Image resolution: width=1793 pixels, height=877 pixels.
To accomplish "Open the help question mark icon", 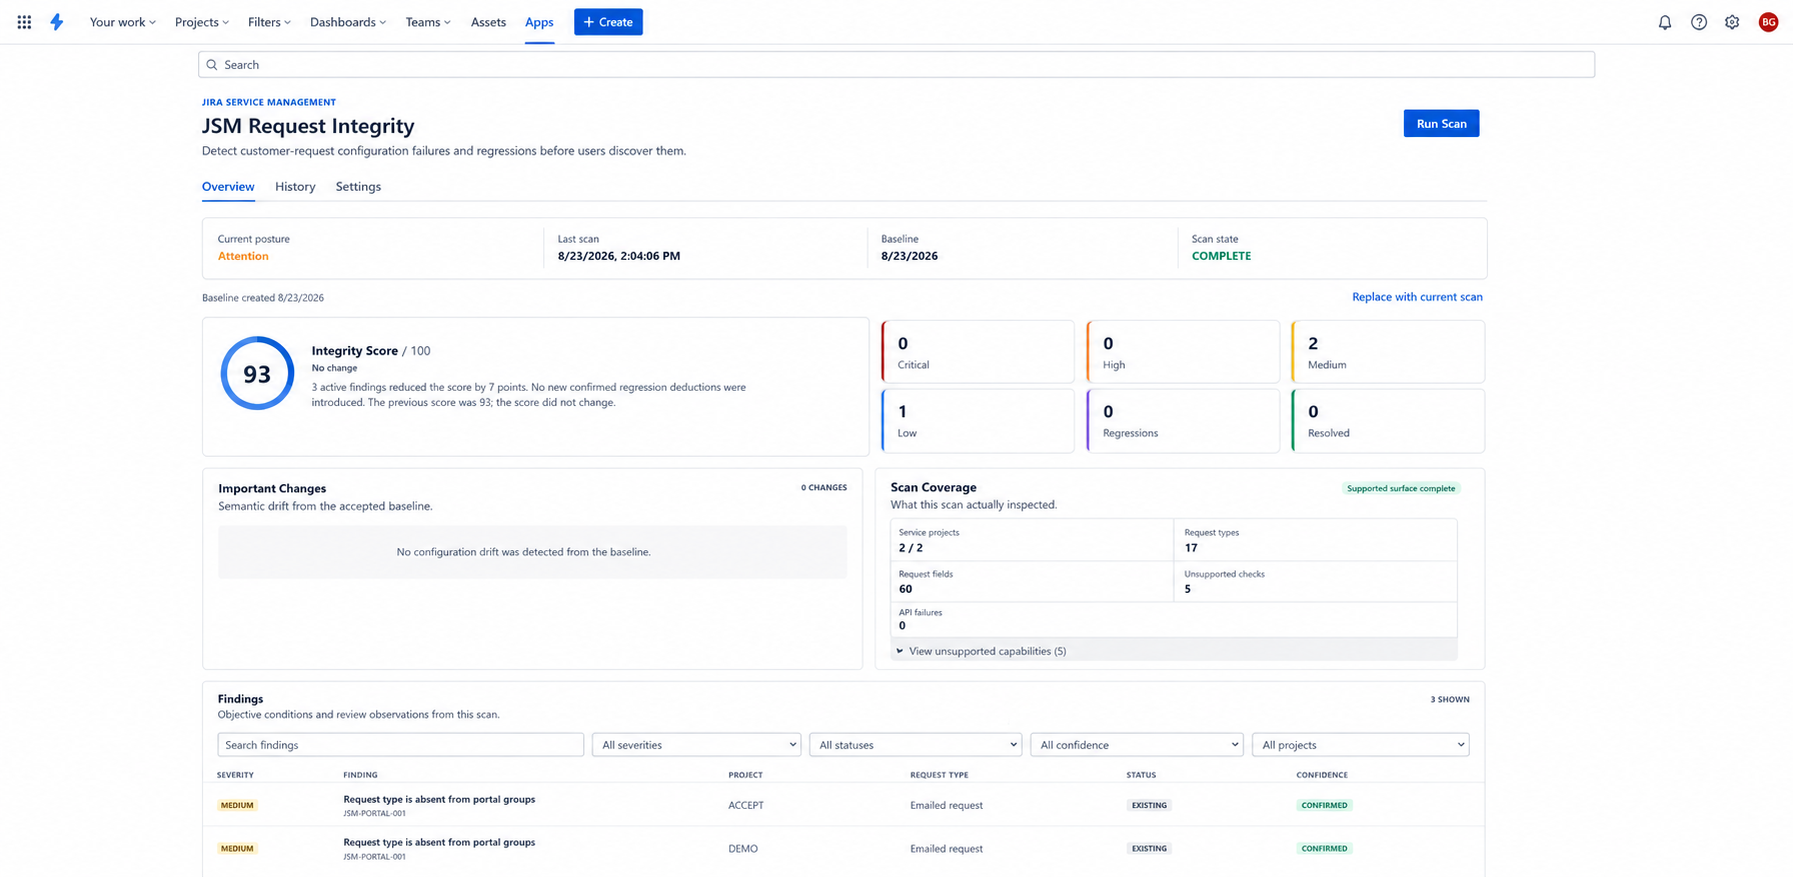I will (x=1699, y=22).
